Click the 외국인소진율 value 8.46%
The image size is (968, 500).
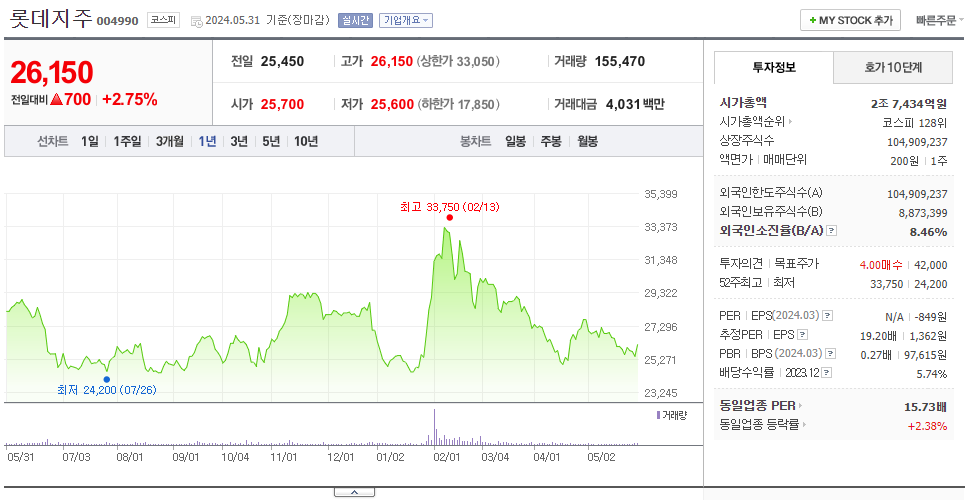click(928, 231)
